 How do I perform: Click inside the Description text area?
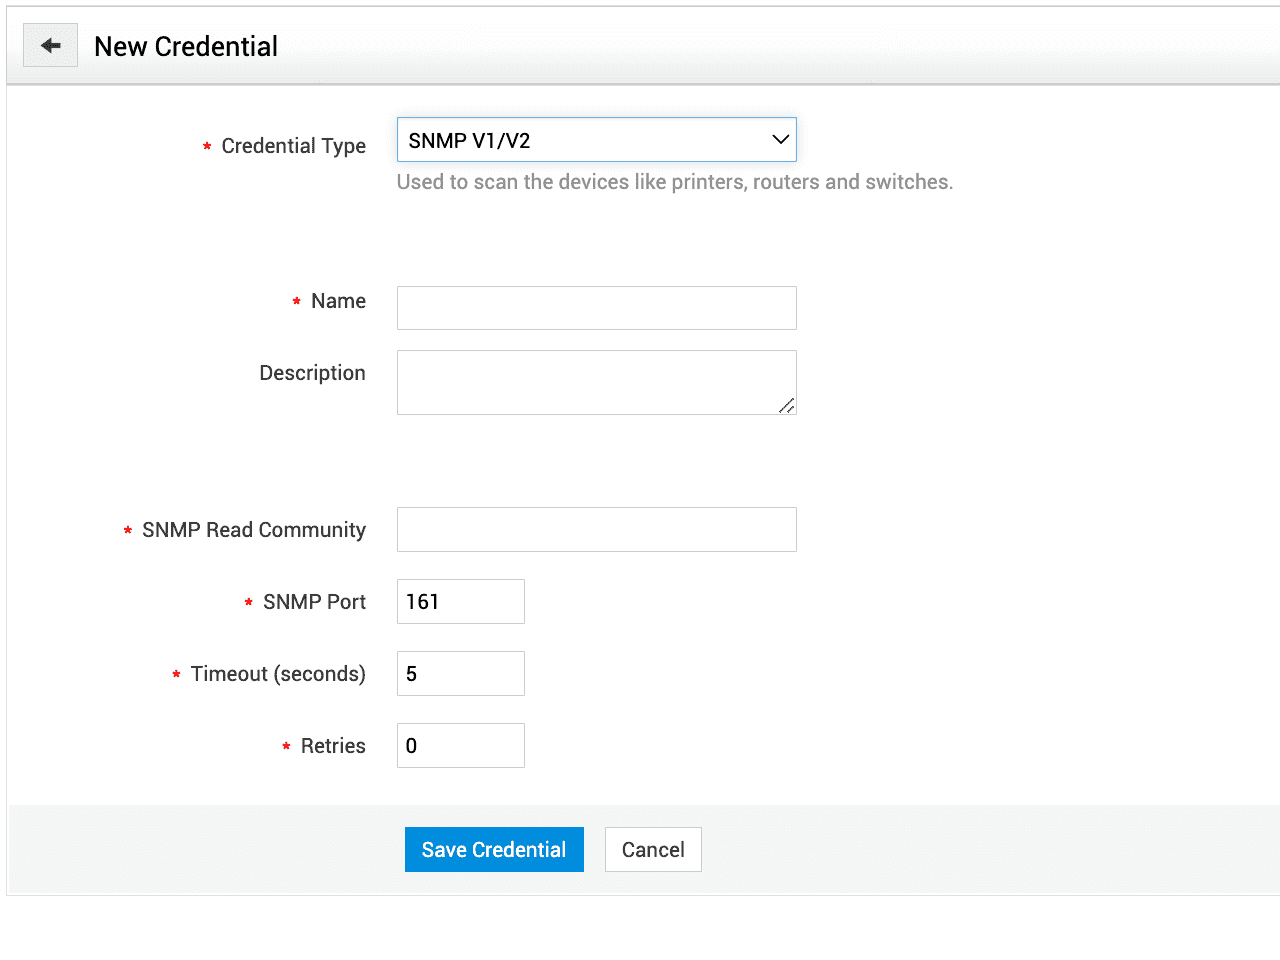[590, 381]
